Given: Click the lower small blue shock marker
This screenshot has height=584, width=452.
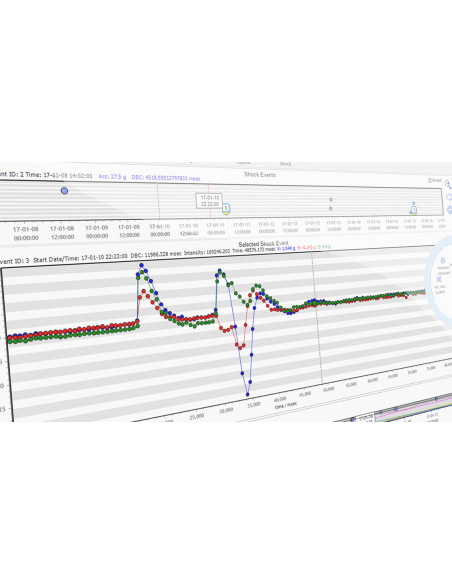Looking at the screenshot, I should click(331, 209).
